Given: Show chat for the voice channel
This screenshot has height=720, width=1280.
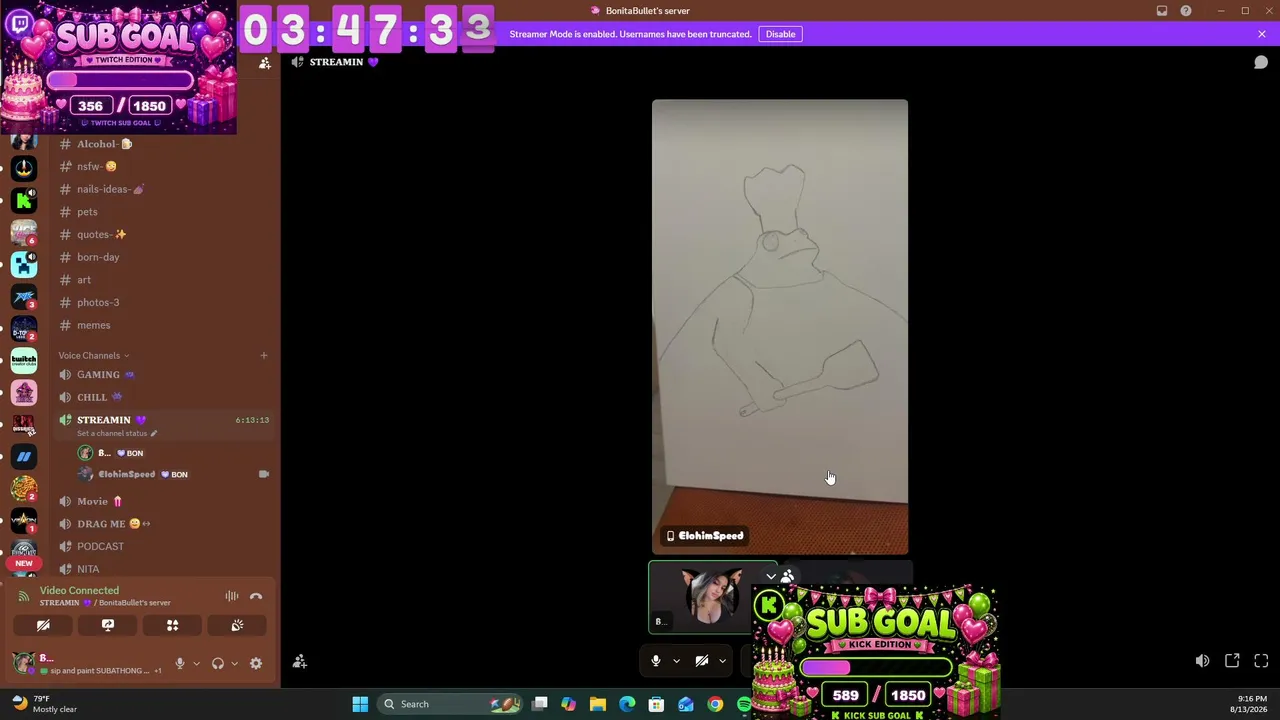Looking at the screenshot, I should tap(1261, 63).
